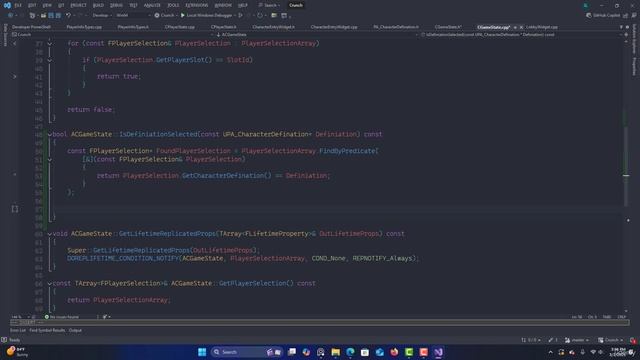Open the Window menu

(223, 5)
